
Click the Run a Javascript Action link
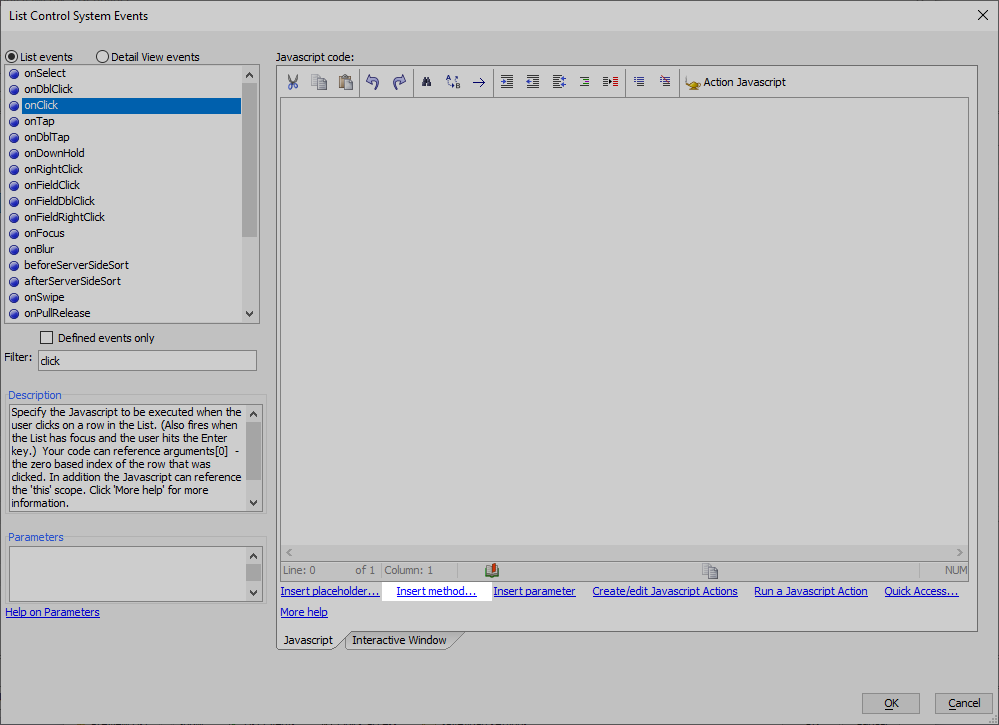811,591
